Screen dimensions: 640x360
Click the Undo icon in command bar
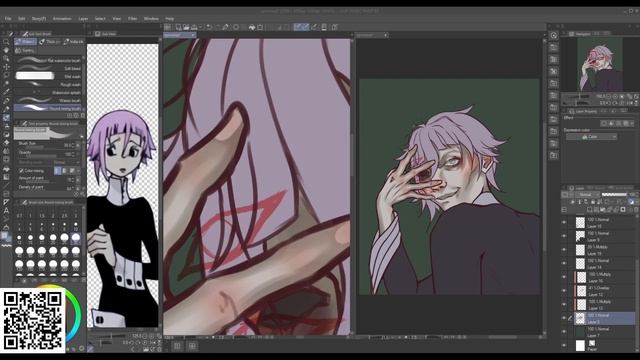point(209,27)
